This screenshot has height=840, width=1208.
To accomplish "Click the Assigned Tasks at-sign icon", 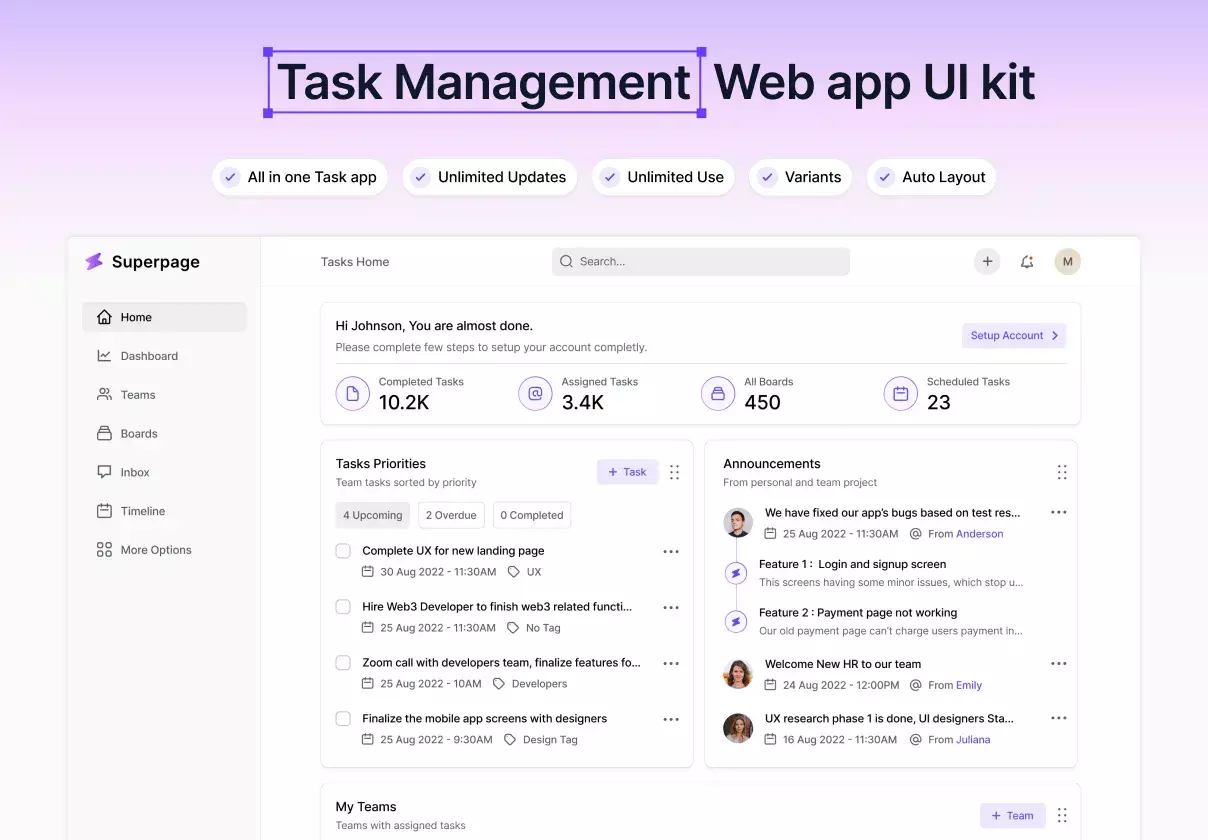I will pyautogui.click(x=535, y=393).
